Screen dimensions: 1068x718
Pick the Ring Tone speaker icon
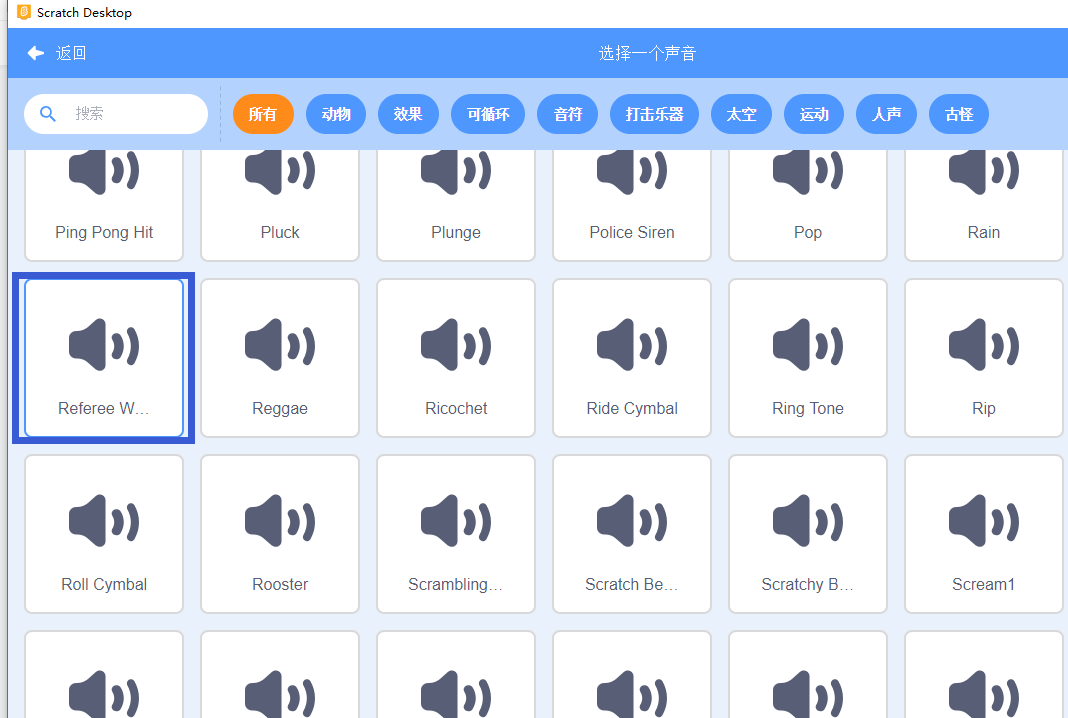pos(808,345)
